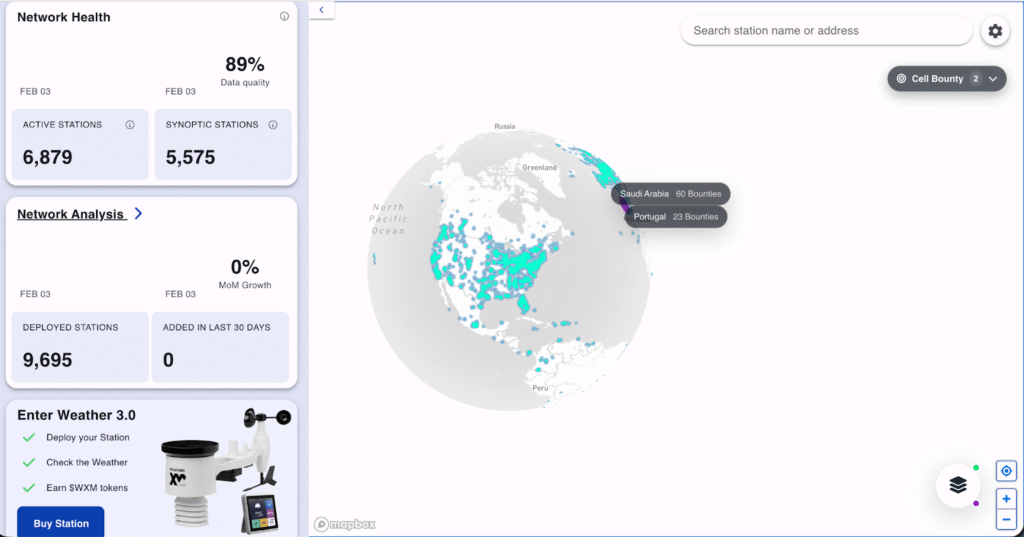Zoom in with the plus button
The width and height of the screenshot is (1024, 537).
pos(1006,498)
